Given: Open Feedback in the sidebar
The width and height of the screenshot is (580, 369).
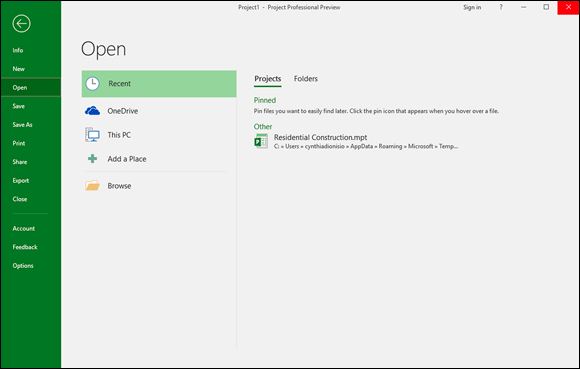Looking at the screenshot, I should [25, 247].
